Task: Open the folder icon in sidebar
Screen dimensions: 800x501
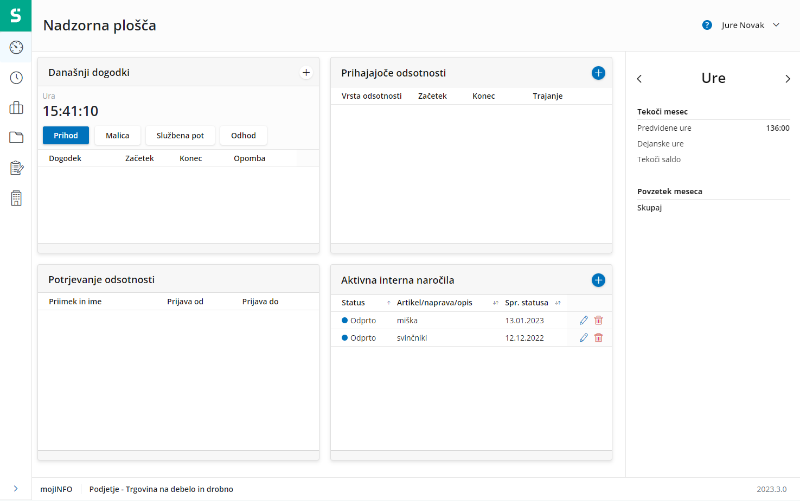Action: [x=16, y=138]
